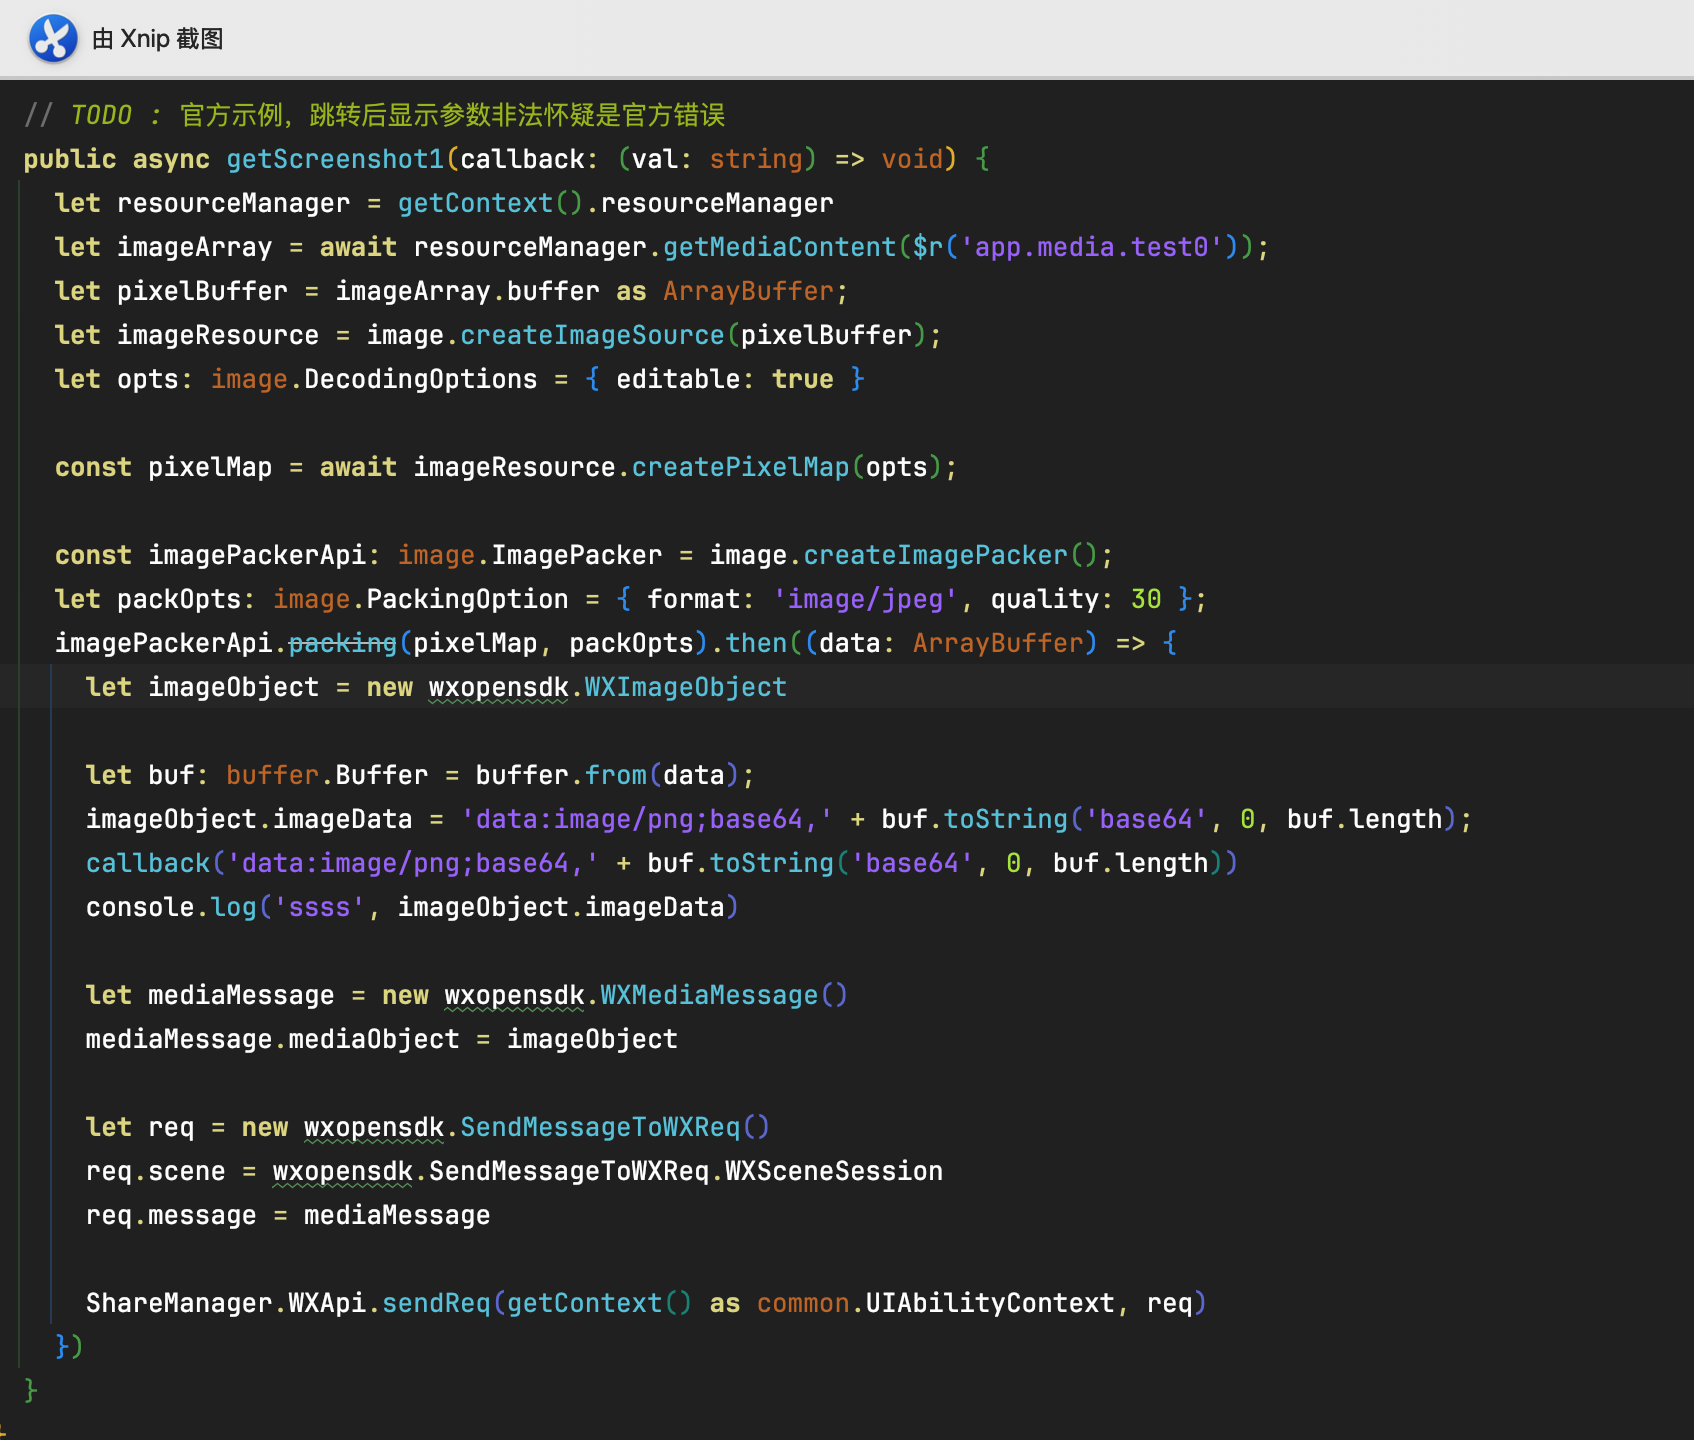1694x1440 pixels.
Task: Click the 'callback' function call
Action: tap(148, 863)
